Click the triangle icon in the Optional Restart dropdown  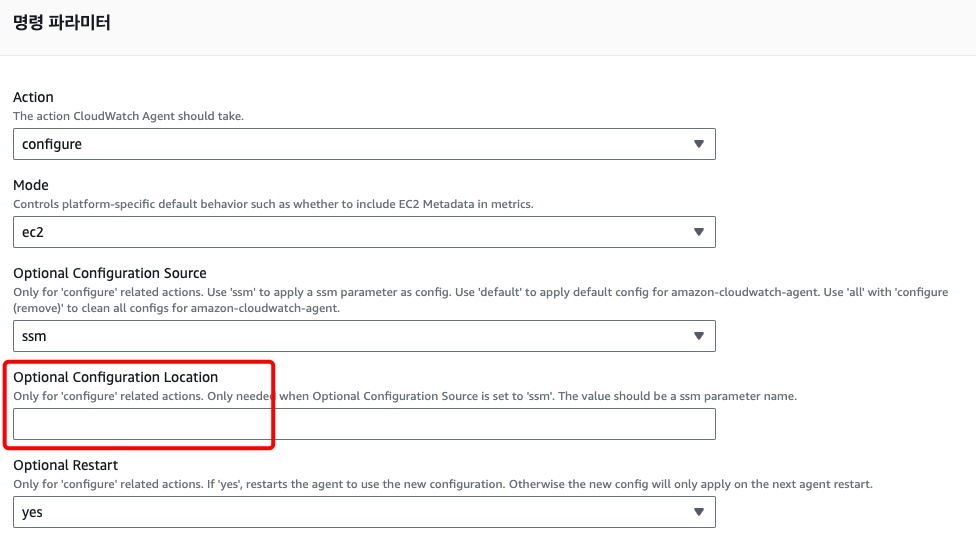tap(698, 513)
